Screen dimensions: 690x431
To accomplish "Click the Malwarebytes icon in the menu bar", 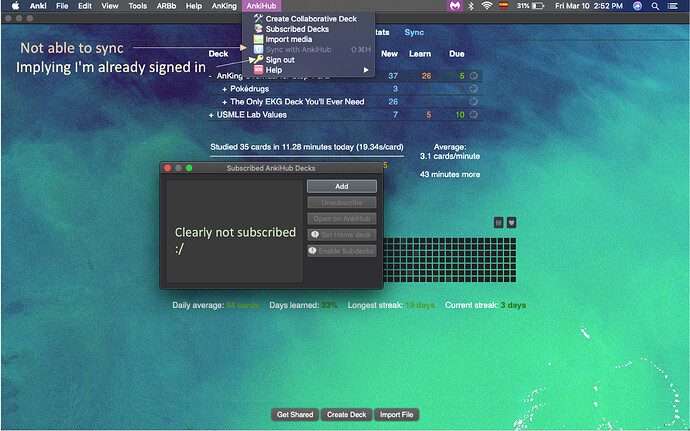I will pos(455,6).
